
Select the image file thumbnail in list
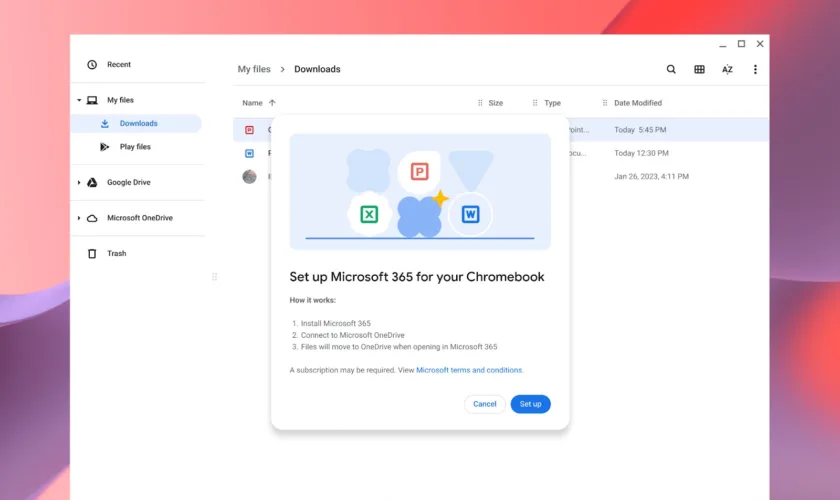[250, 176]
